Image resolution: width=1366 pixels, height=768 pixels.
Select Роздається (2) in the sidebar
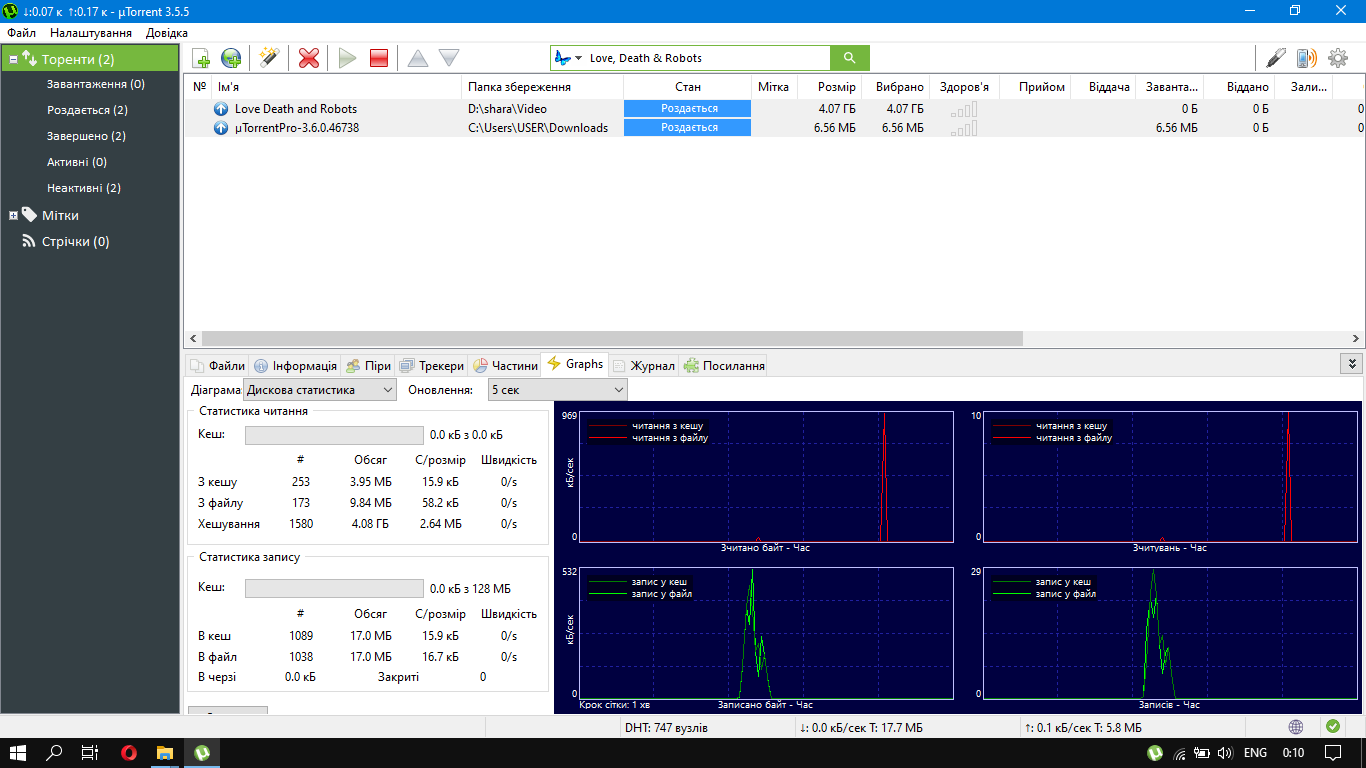pyautogui.click(x=87, y=110)
